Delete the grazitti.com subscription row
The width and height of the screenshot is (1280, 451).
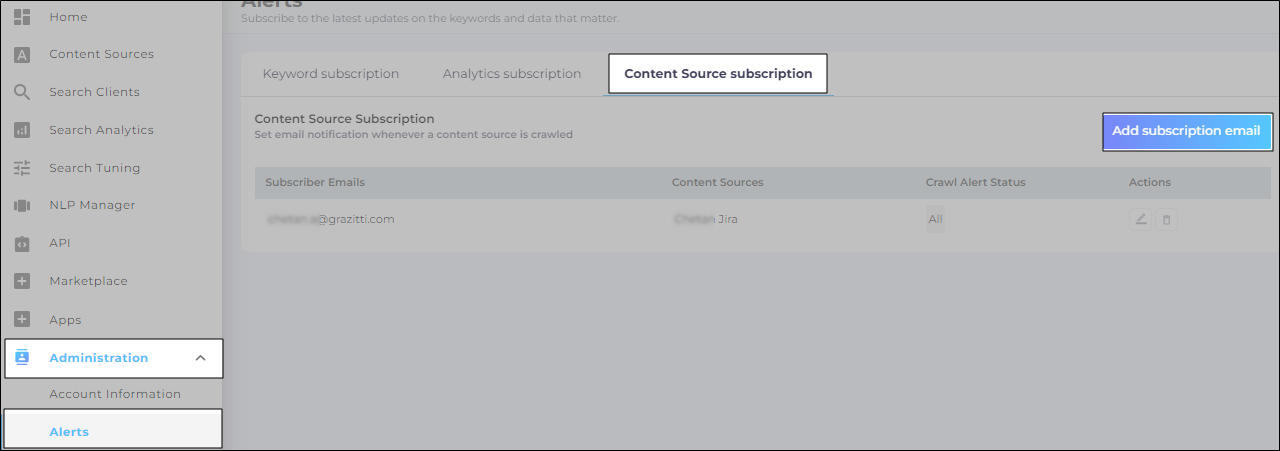pos(1166,220)
